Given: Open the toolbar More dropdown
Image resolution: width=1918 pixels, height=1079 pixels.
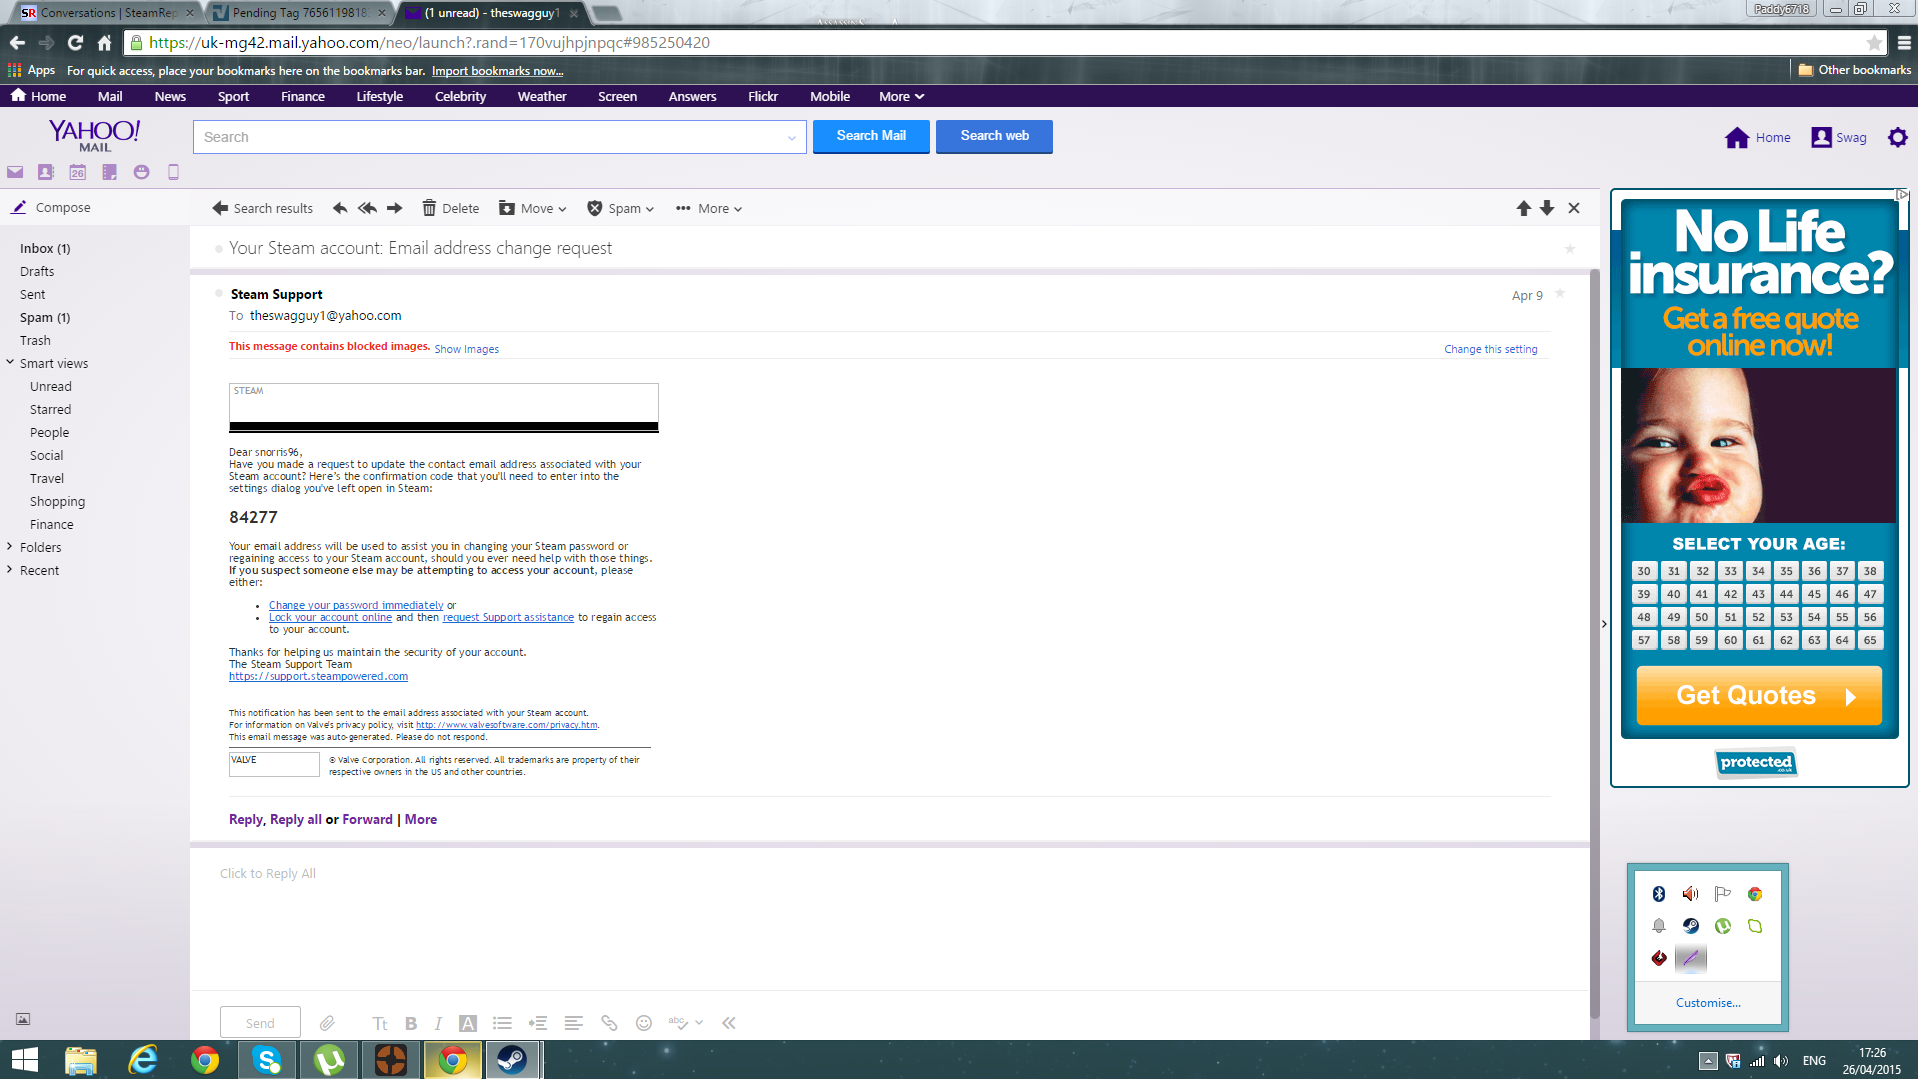Looking at the screenshot, I should 709,208.
